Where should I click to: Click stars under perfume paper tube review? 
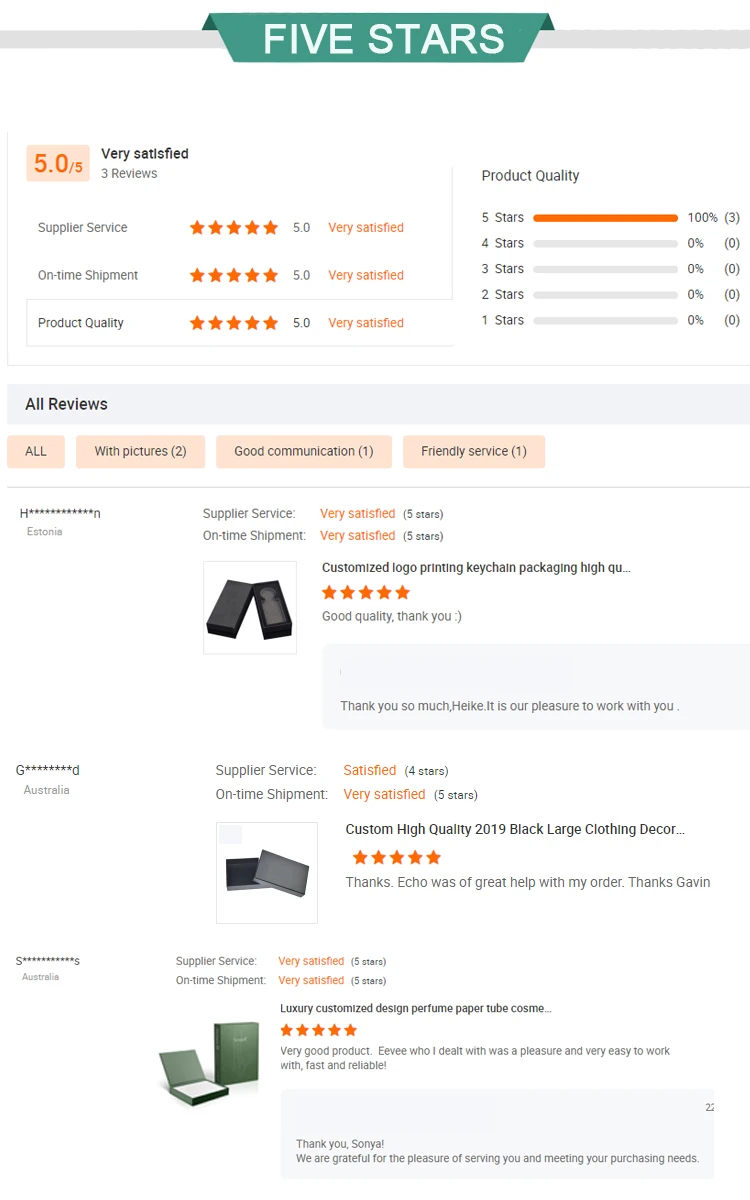pos(319,1030)
